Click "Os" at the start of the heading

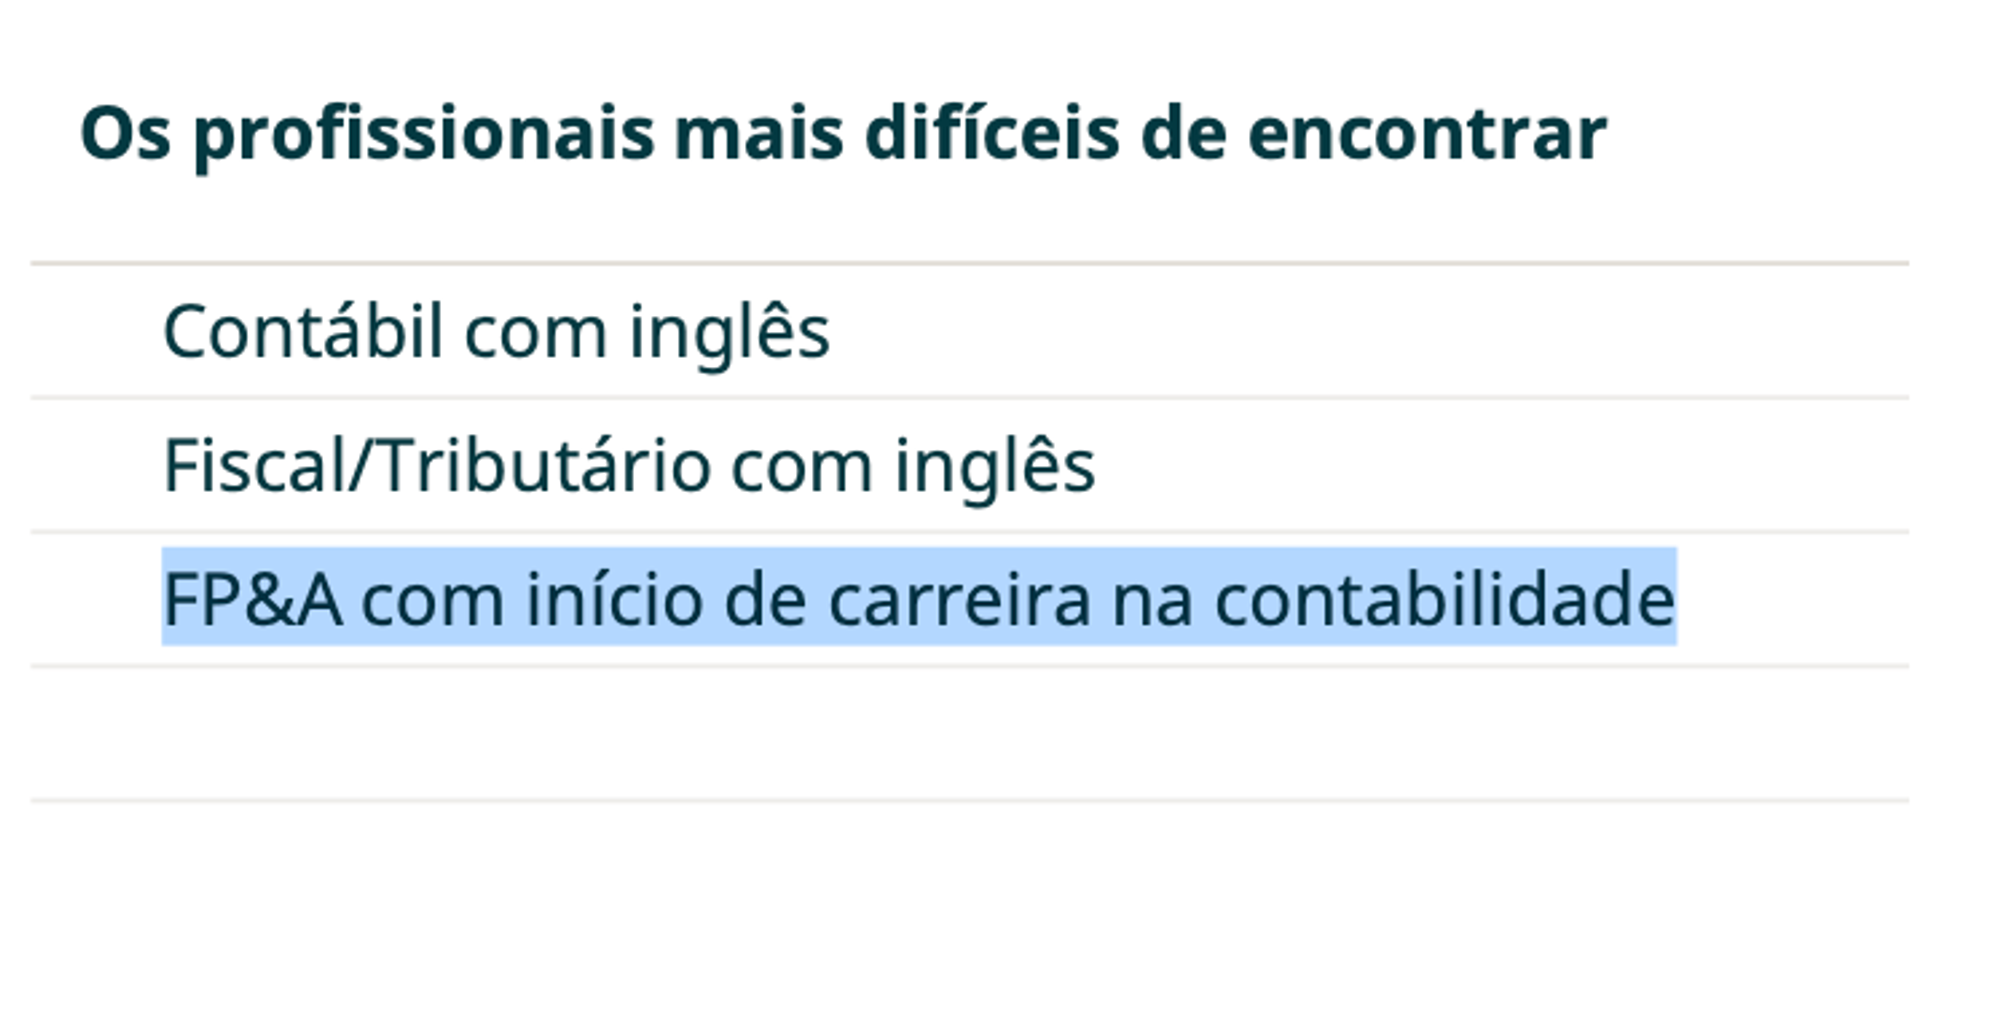point(125,134)
